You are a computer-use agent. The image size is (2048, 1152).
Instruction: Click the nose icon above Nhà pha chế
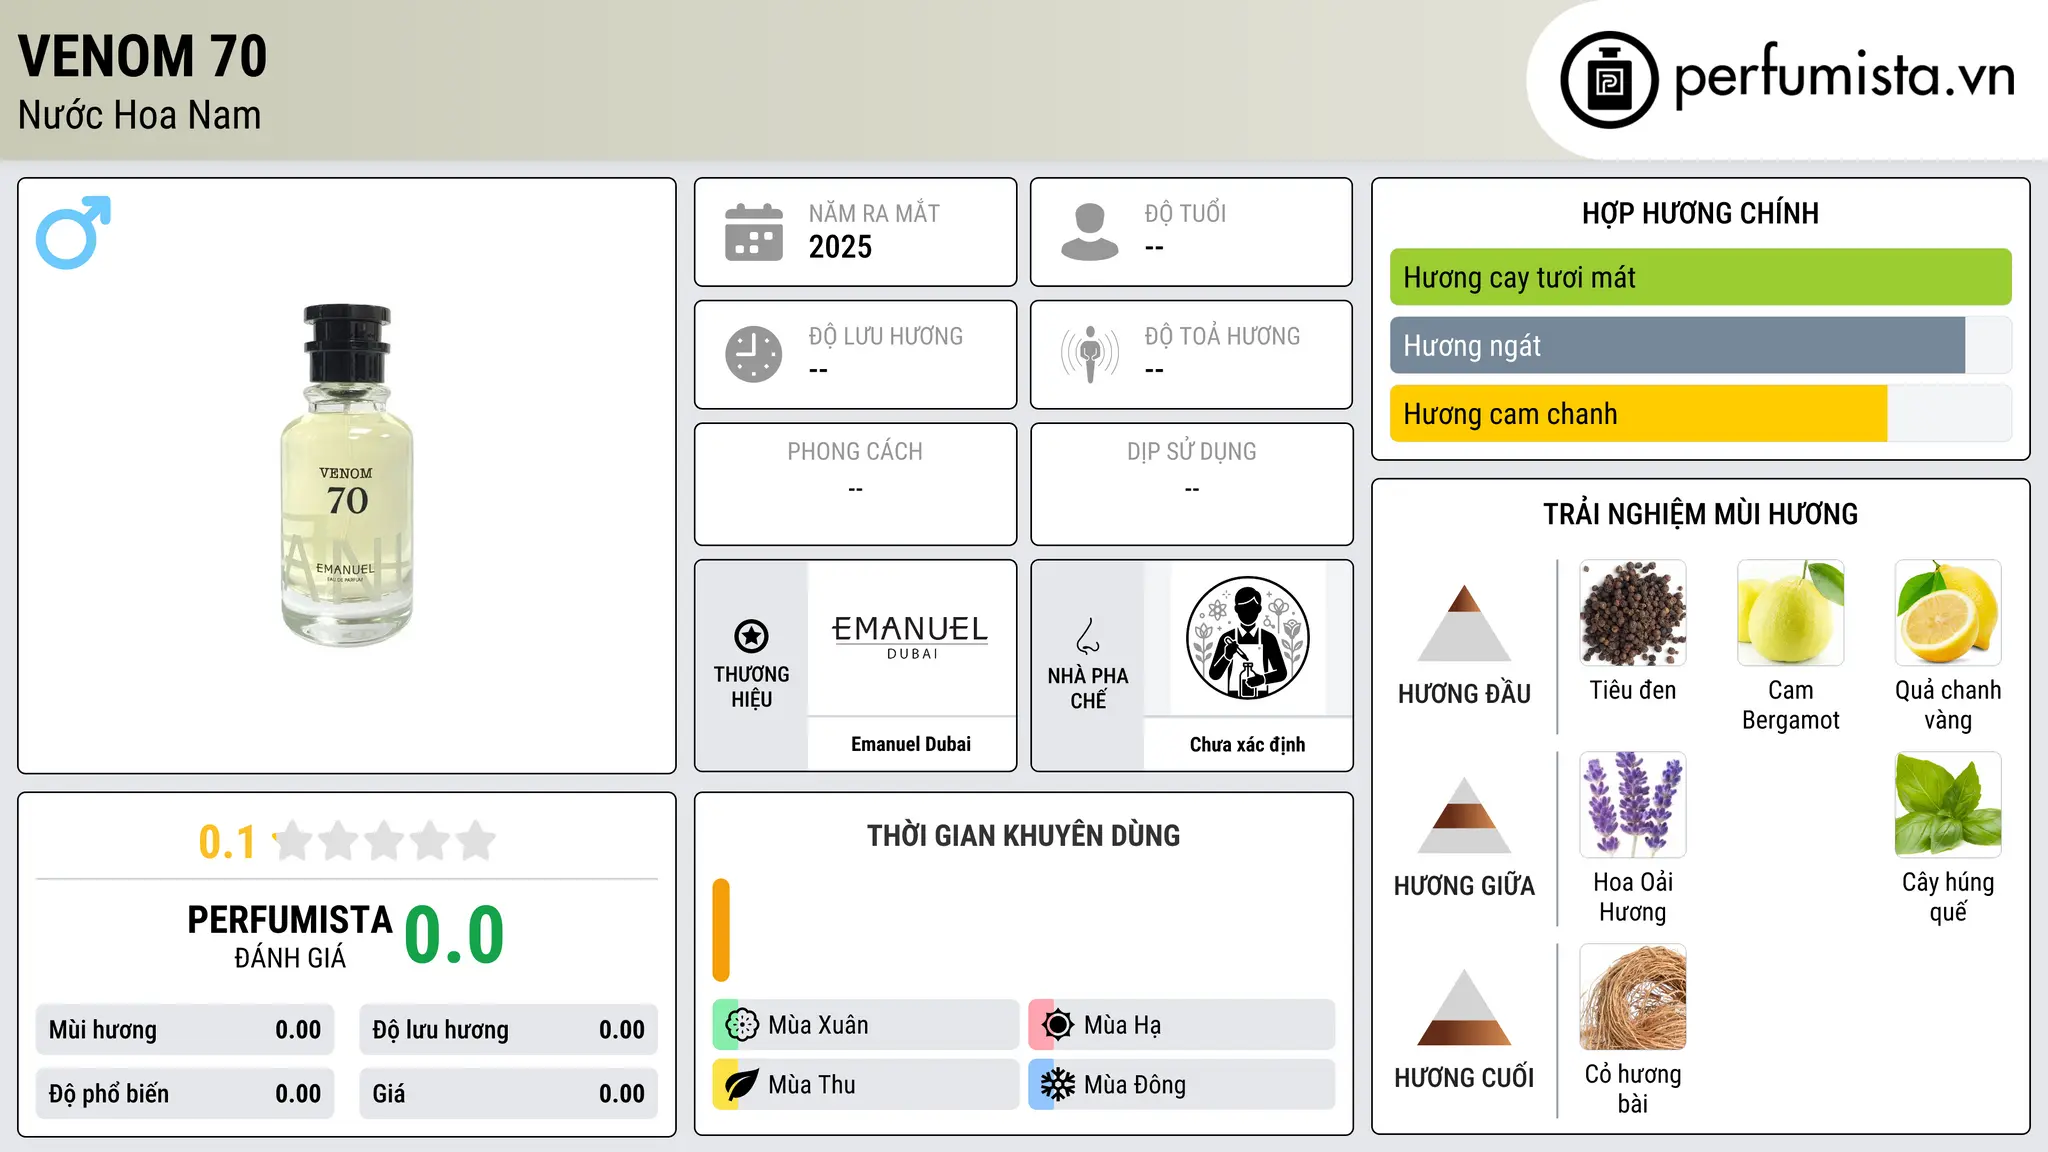click(1088, 636)
